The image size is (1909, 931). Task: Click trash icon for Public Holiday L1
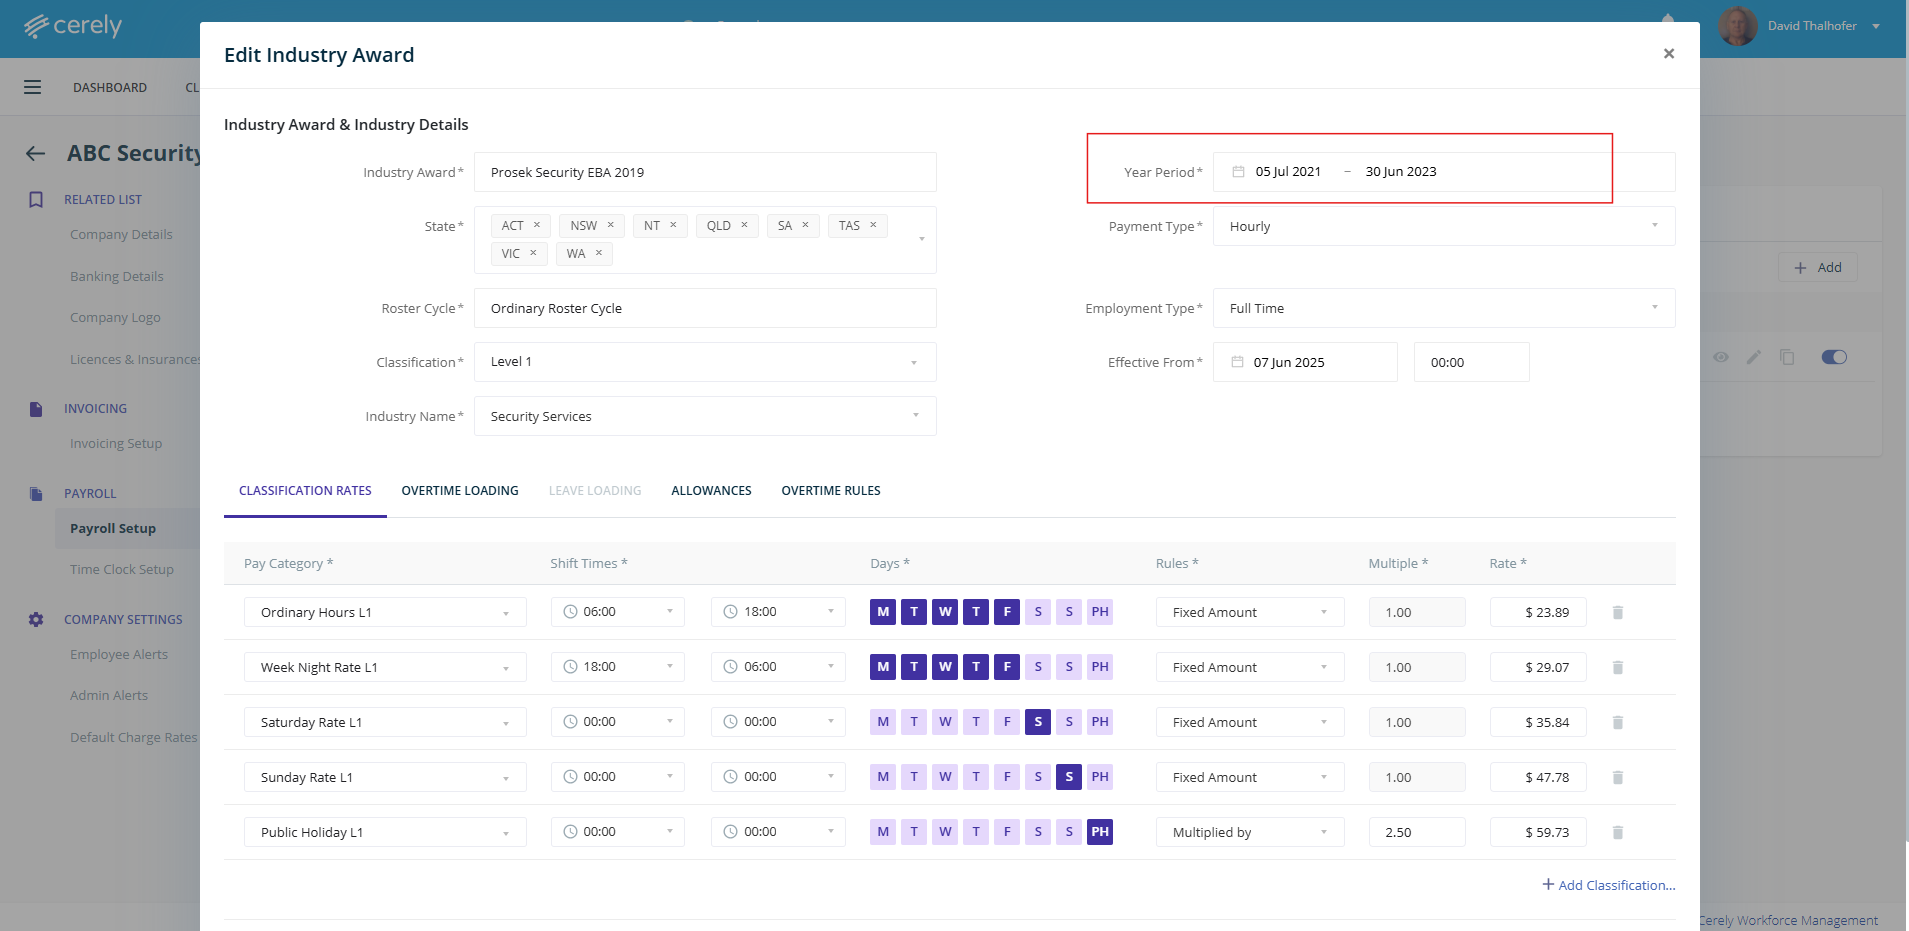click(1617, 832)
